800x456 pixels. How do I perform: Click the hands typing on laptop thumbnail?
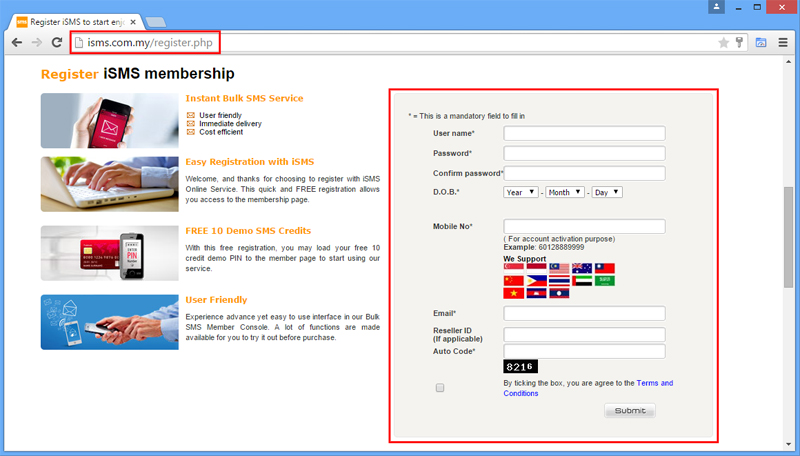110,184
